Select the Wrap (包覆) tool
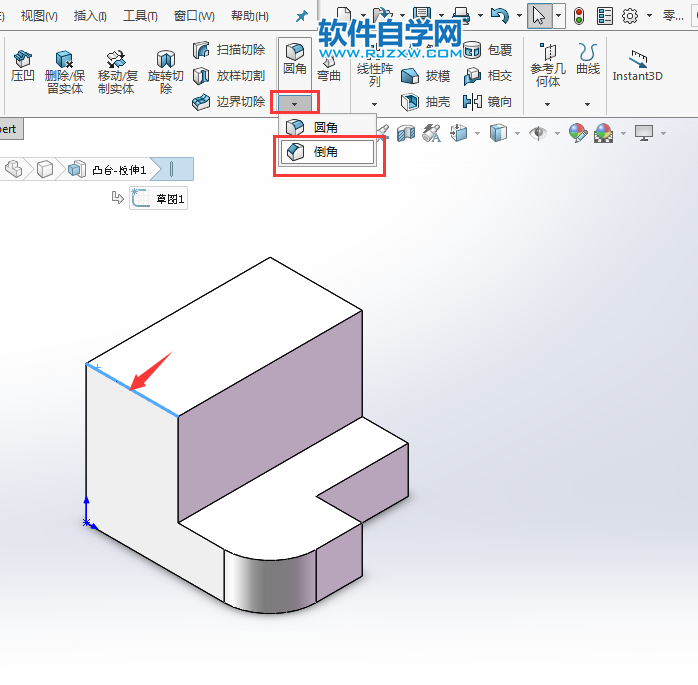698x685 pixels. point(487,50)
